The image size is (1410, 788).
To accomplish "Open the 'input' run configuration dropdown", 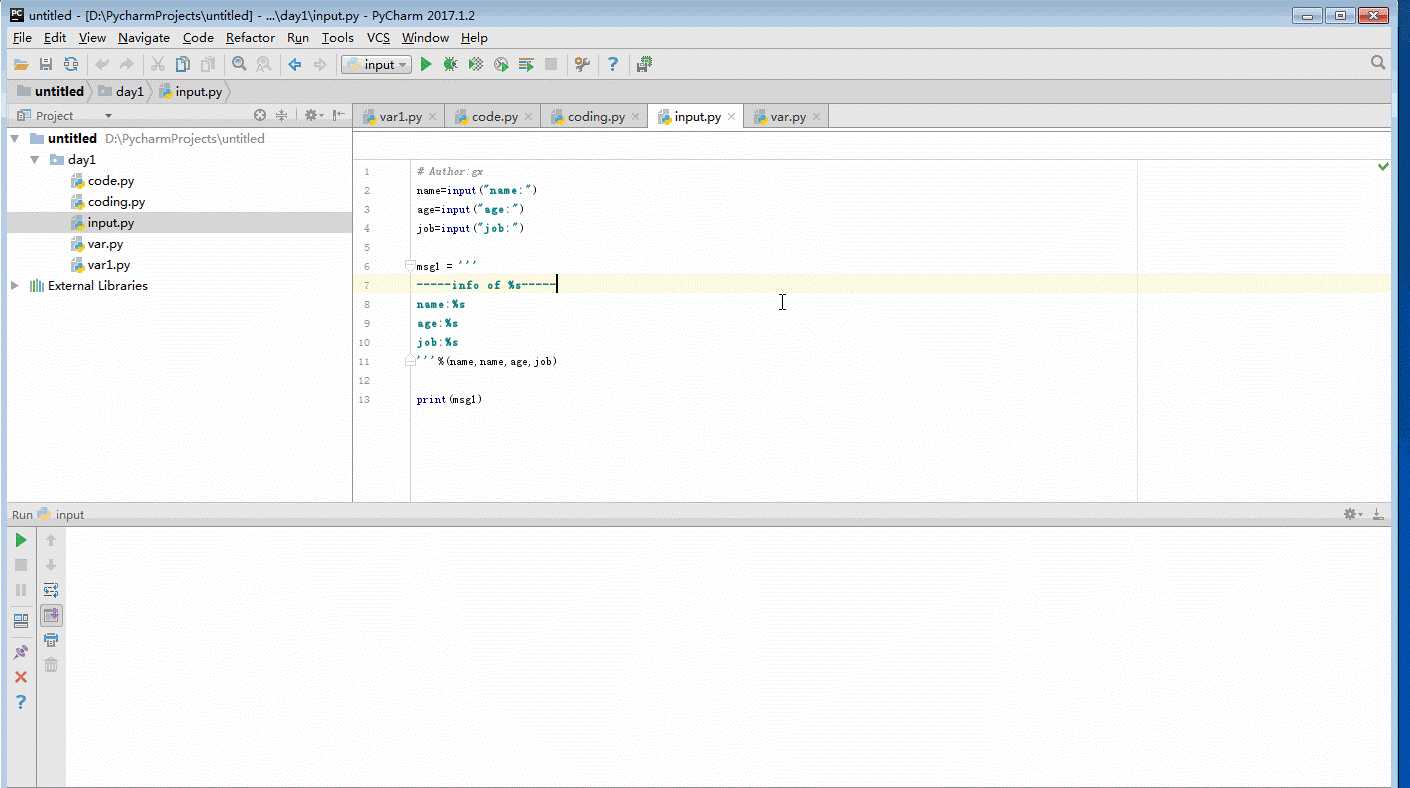I will point(376,64).
